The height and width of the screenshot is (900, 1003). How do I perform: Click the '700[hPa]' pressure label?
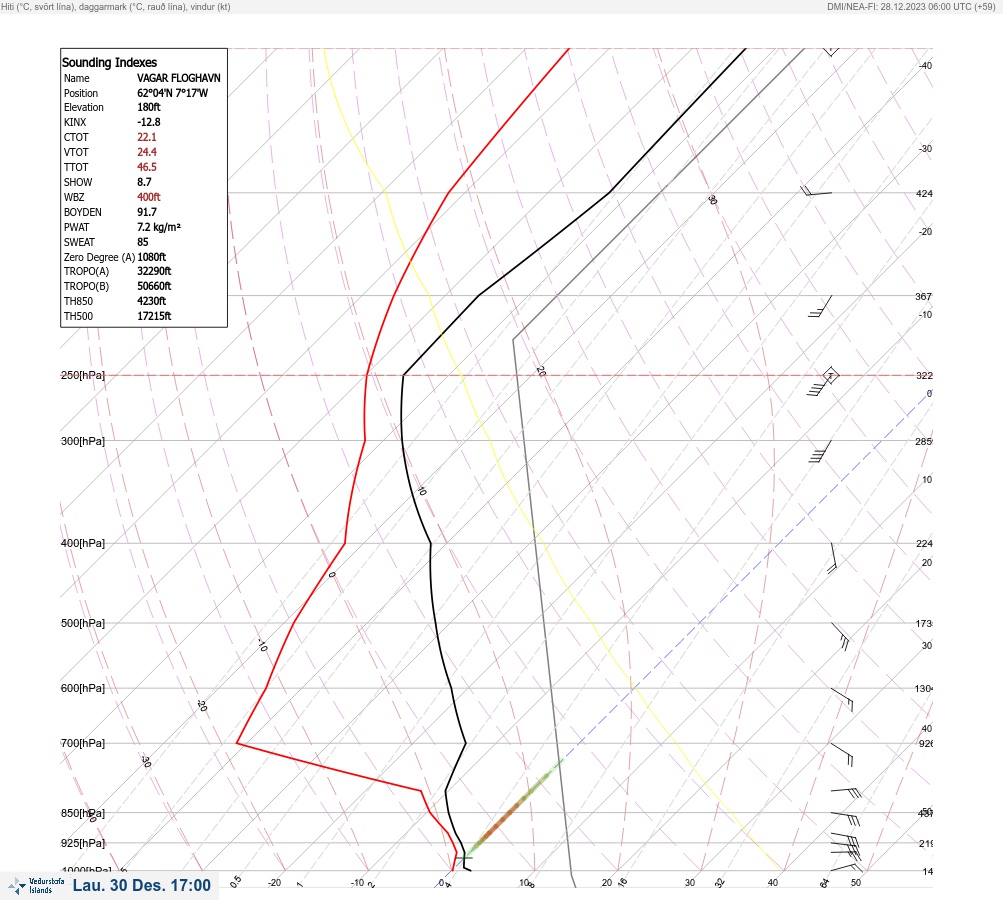(x=83, y=743)
